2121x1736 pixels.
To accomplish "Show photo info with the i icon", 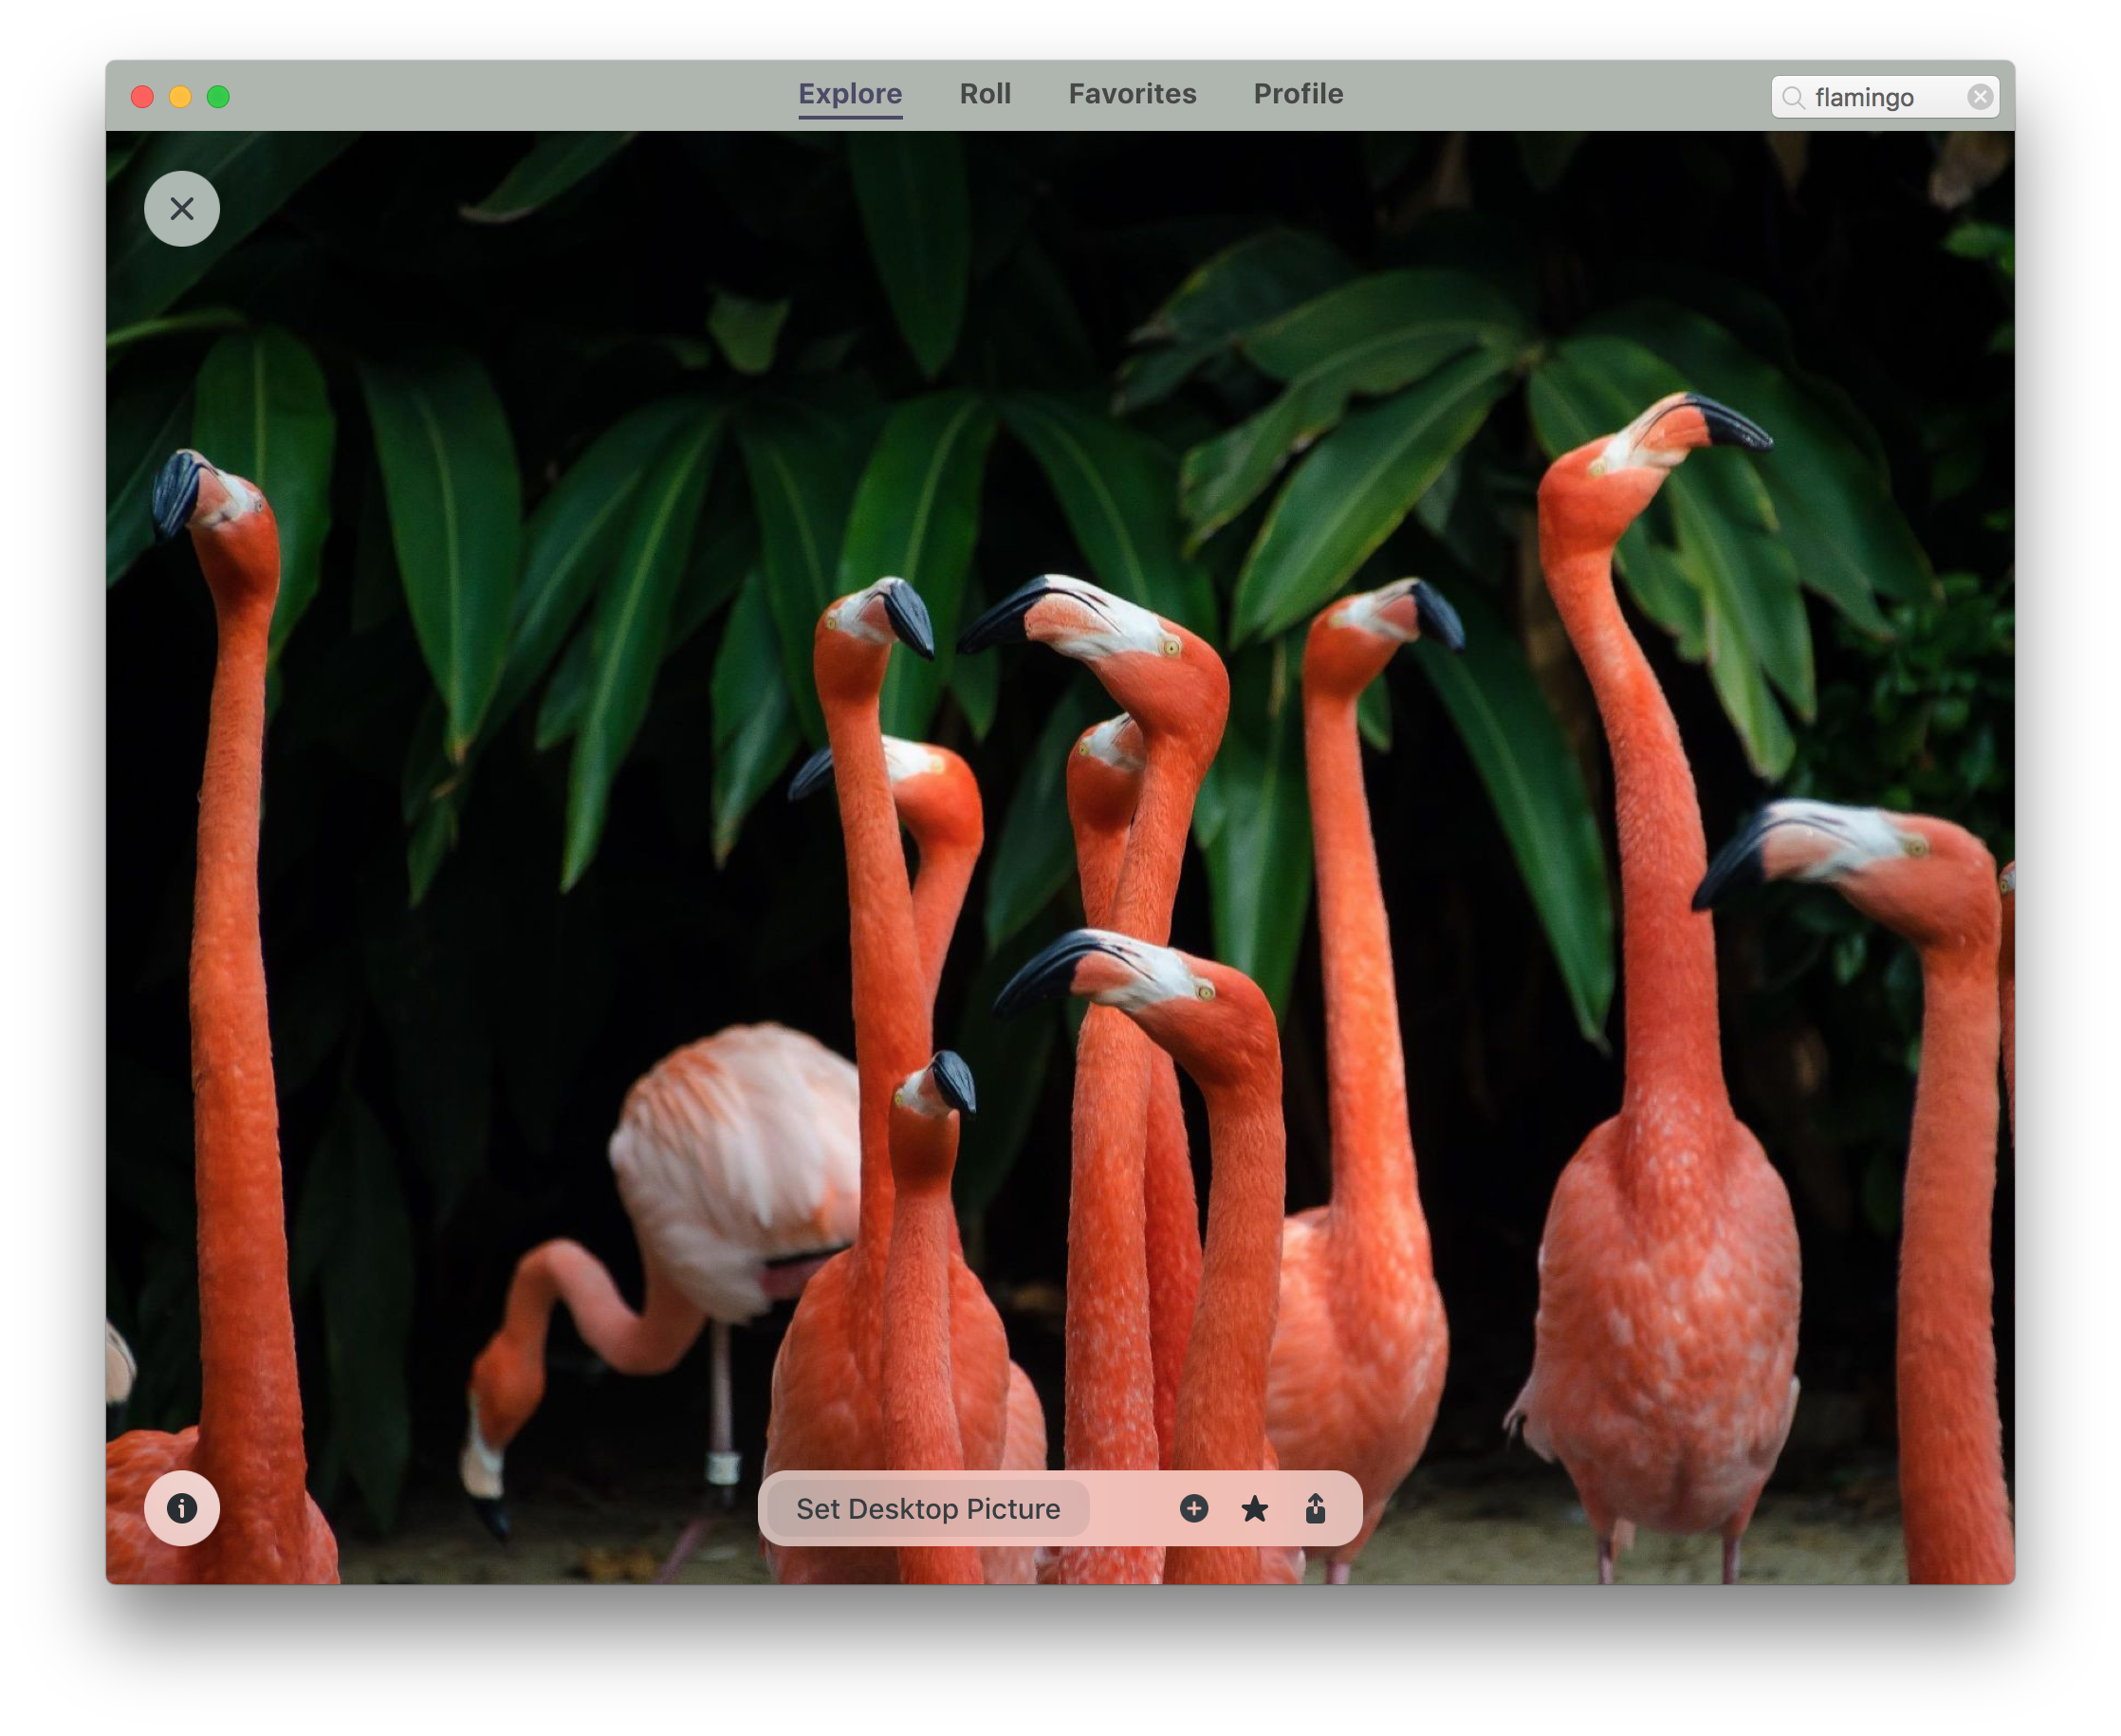I will [182, 1508].
